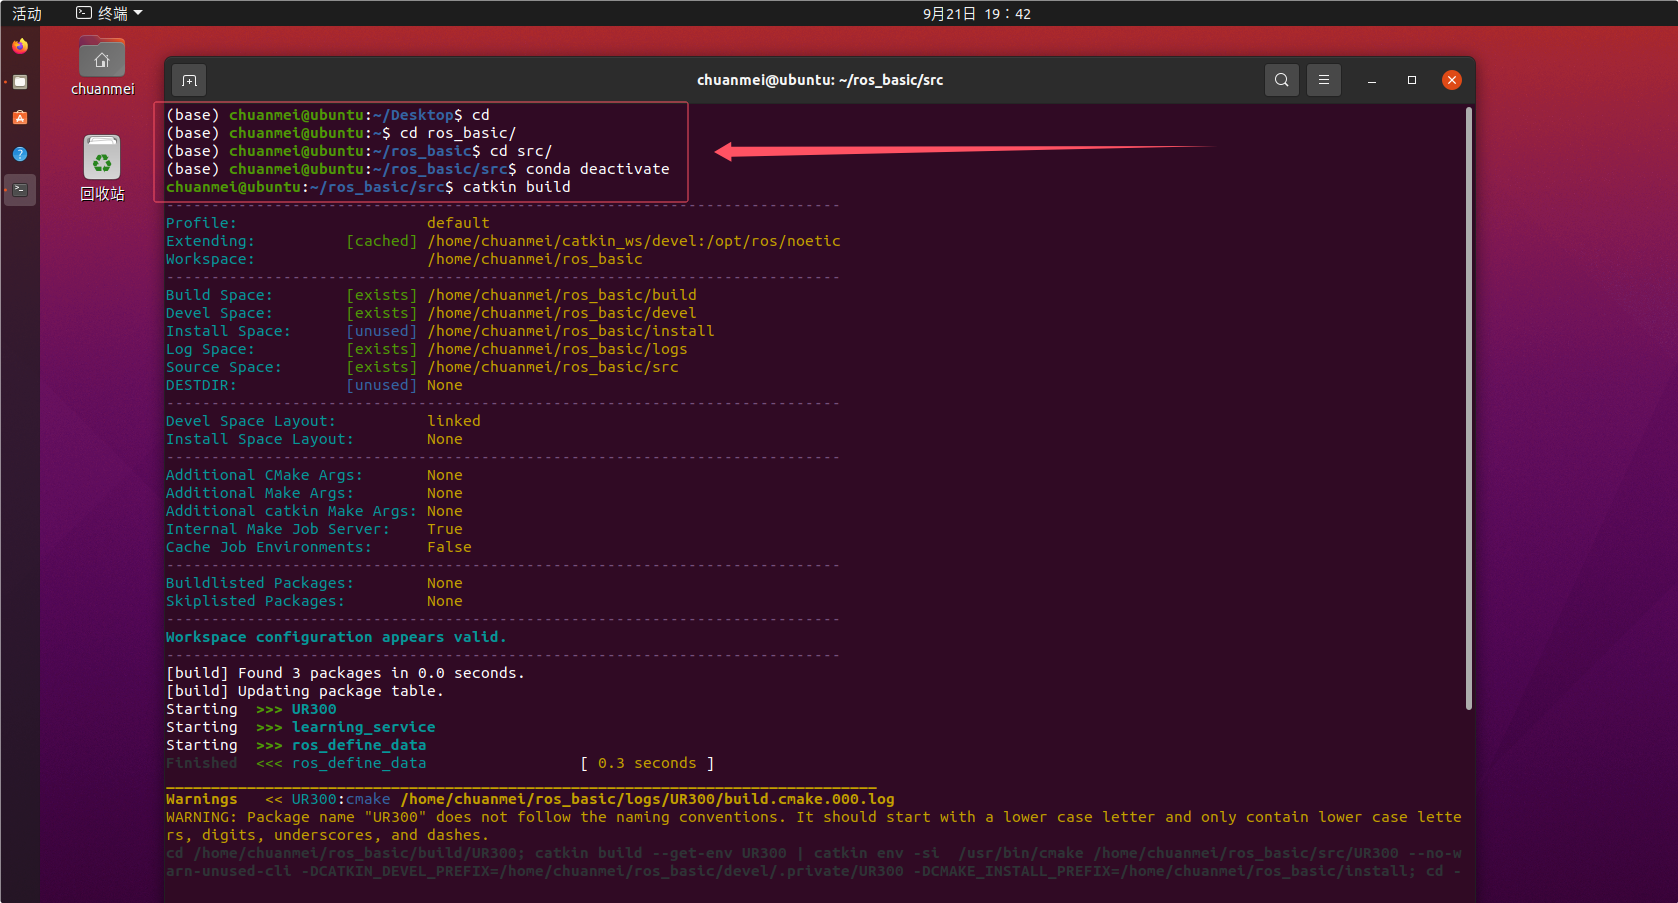Launch Ubuntu Software from the dock
Screen dimensions: 1678x903
(20, 117)
